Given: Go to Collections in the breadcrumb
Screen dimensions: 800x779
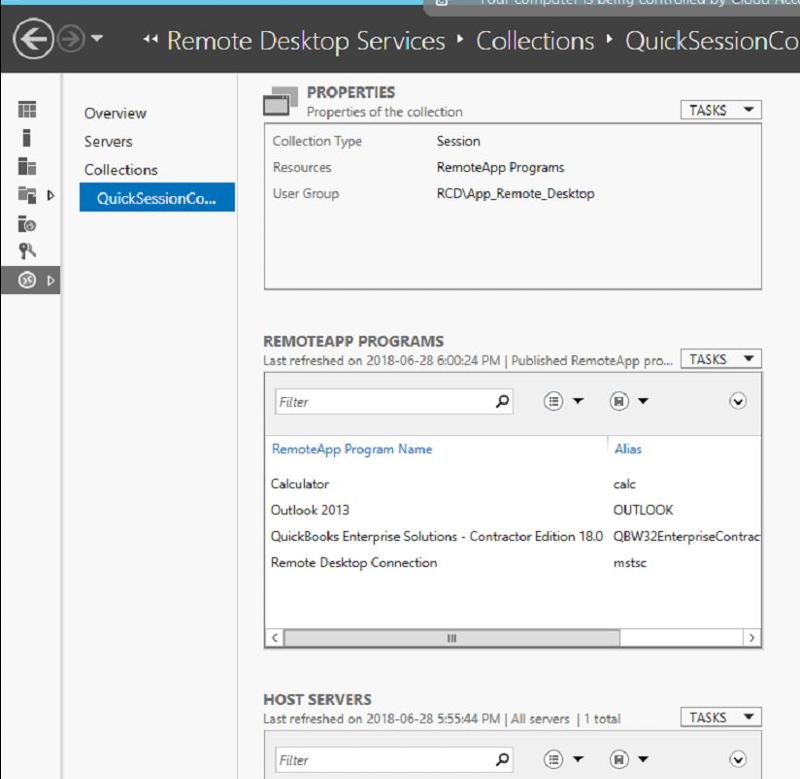Looking at the screenshot, I should (x=535, y=41).
